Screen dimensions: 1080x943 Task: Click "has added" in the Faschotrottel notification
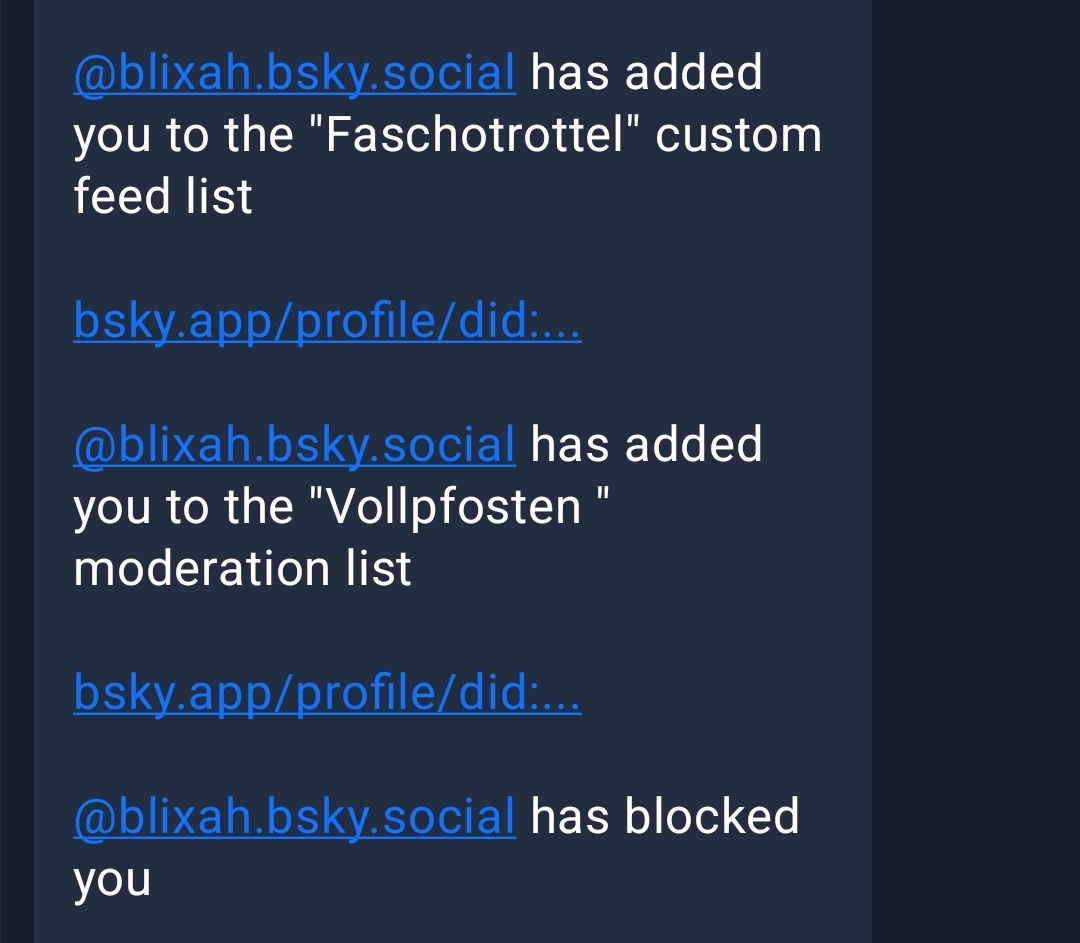coord(646,73)
